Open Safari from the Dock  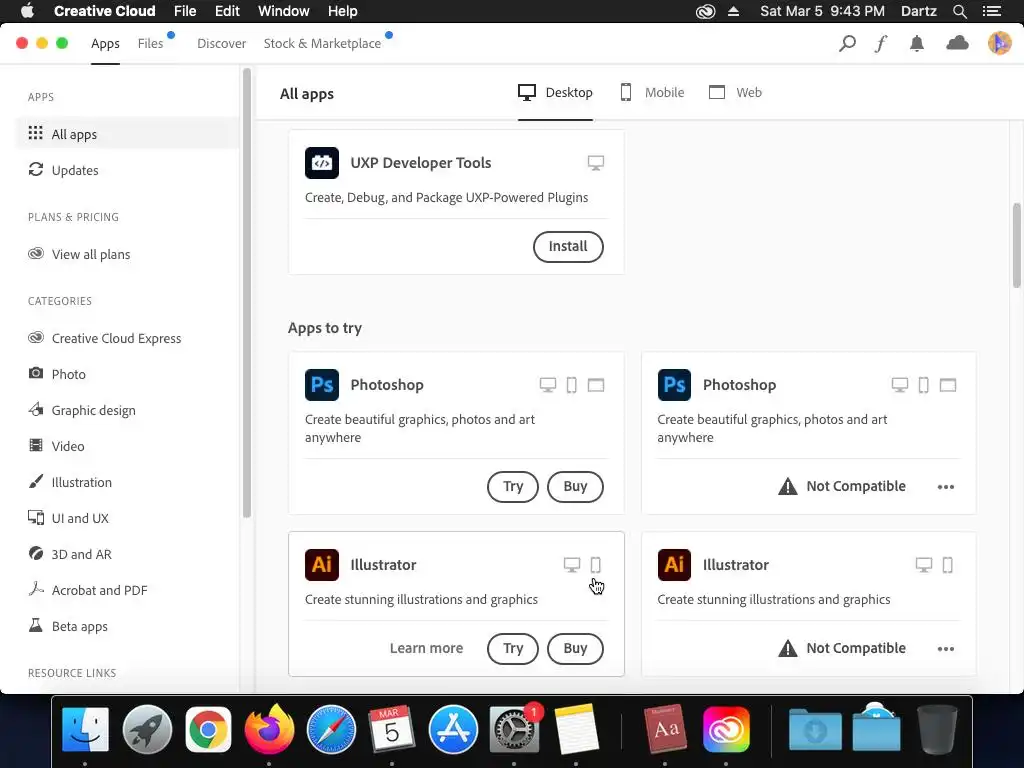tap(331, 729)
